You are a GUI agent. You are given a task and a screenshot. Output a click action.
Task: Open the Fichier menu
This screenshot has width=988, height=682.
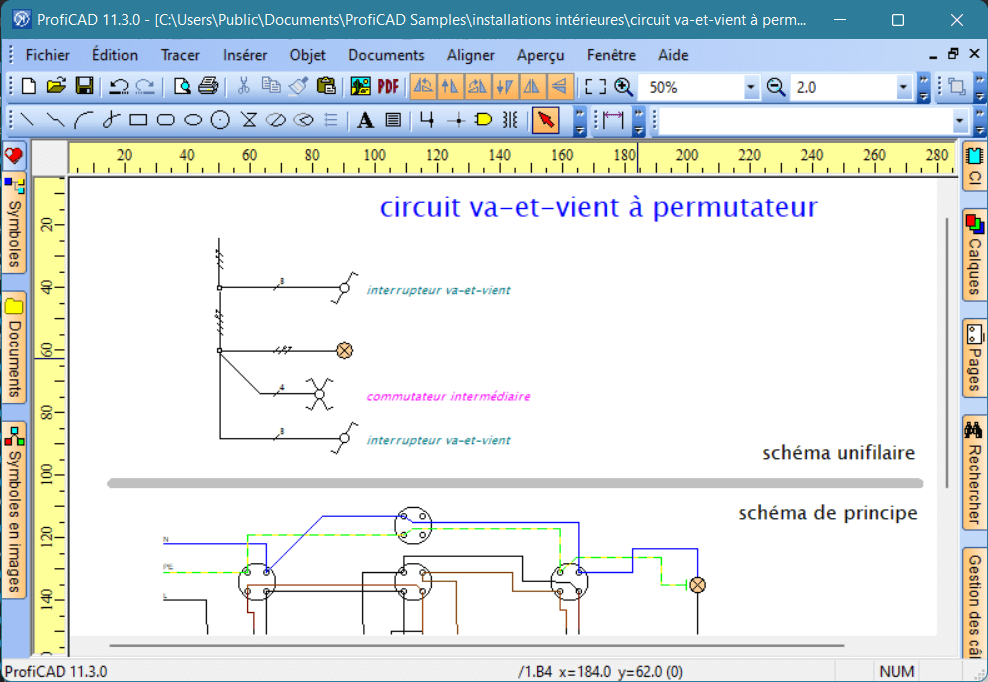[x=47, y=55]
